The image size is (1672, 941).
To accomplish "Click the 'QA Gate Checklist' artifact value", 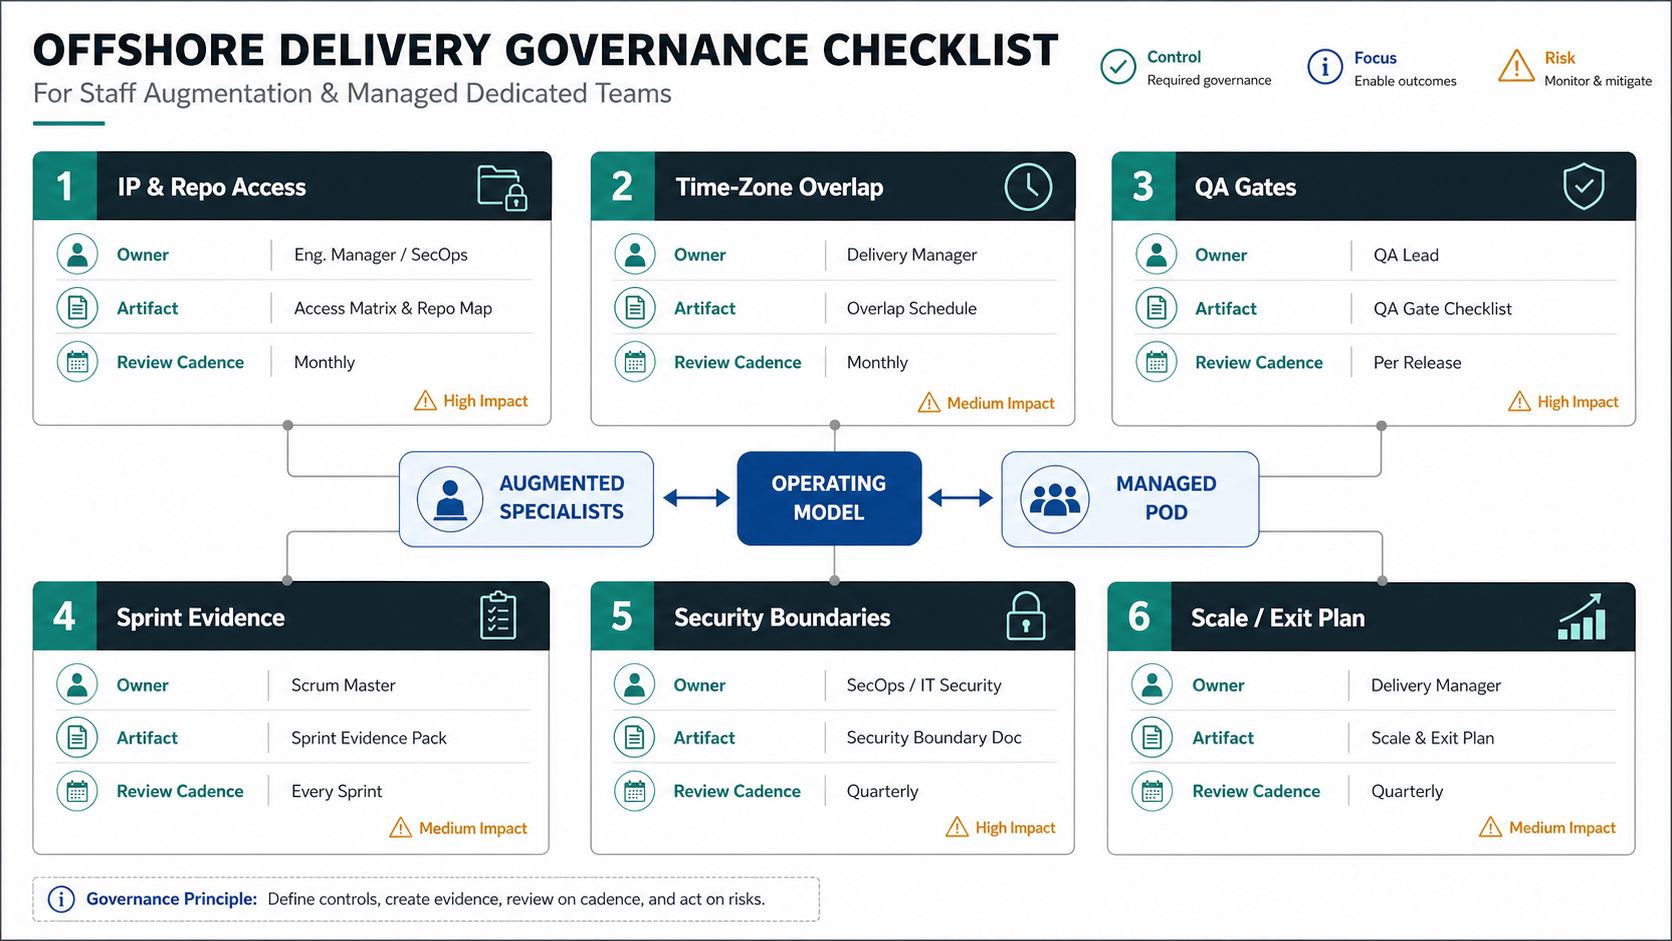I will pos(1442,308).
